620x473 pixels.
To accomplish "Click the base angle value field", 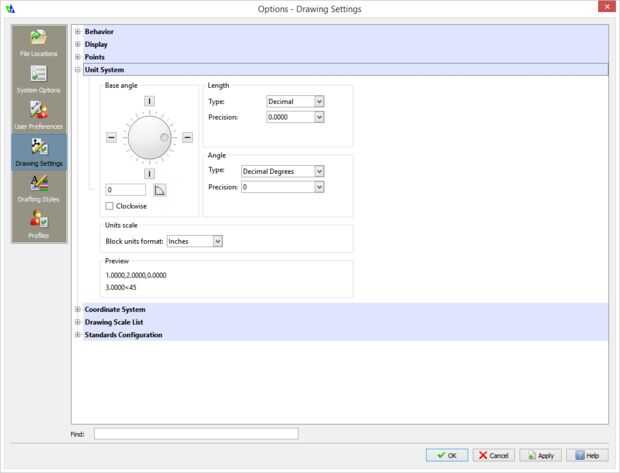I will 126,190.
